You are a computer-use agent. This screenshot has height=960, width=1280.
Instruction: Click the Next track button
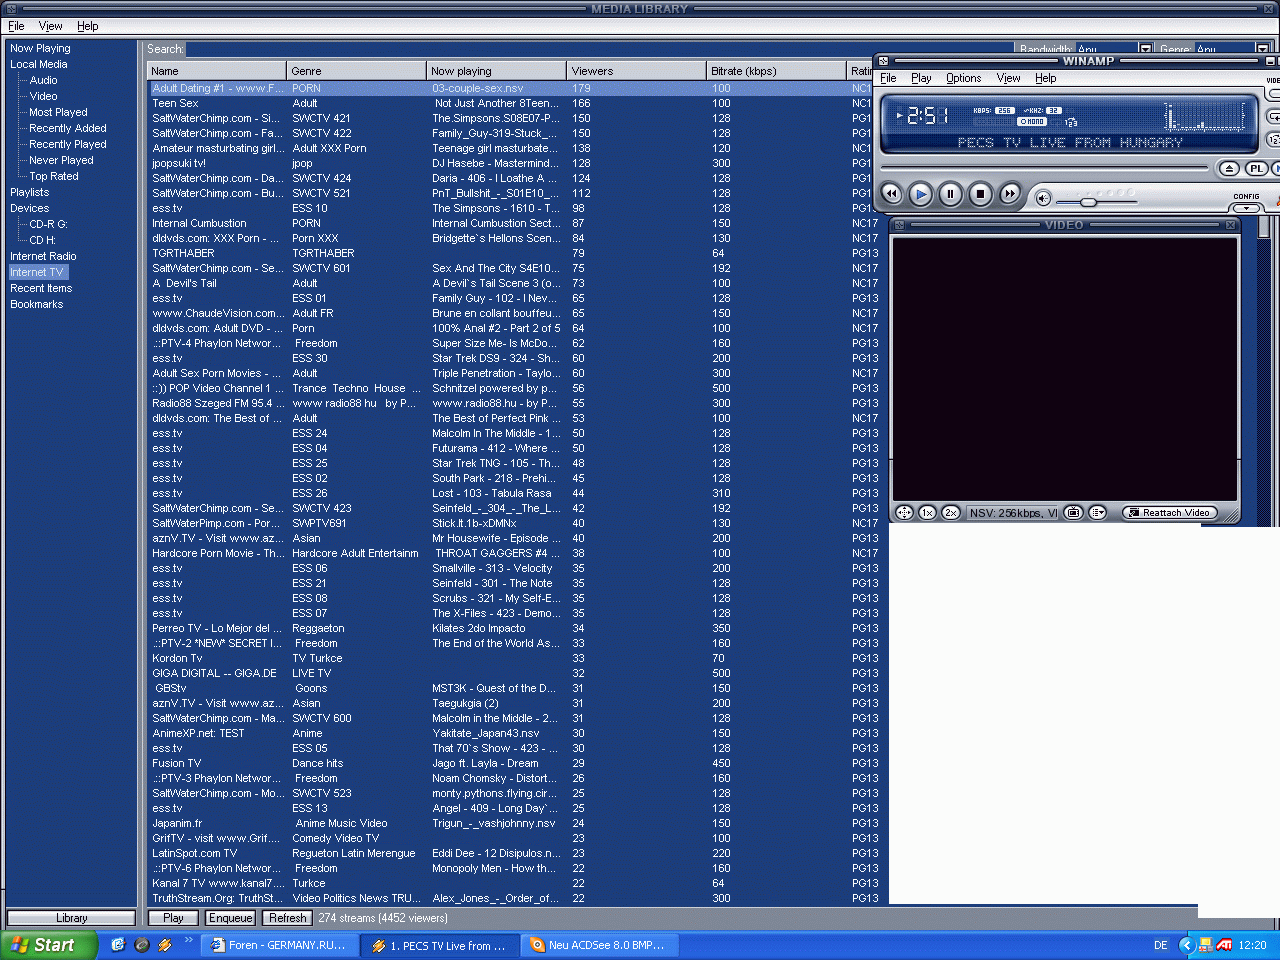click(1010, 194)
